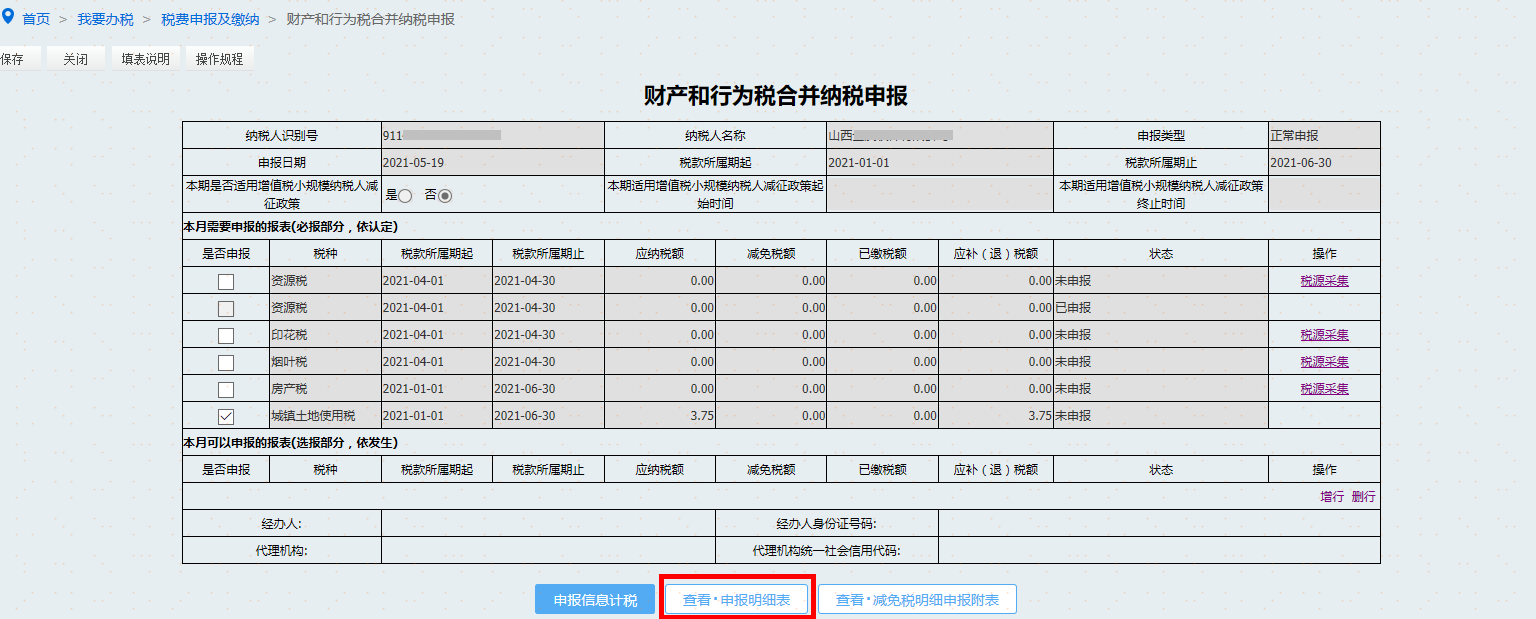Open 我要办税 breadcrumb link

pyautogui.click(x=105, y=19)
